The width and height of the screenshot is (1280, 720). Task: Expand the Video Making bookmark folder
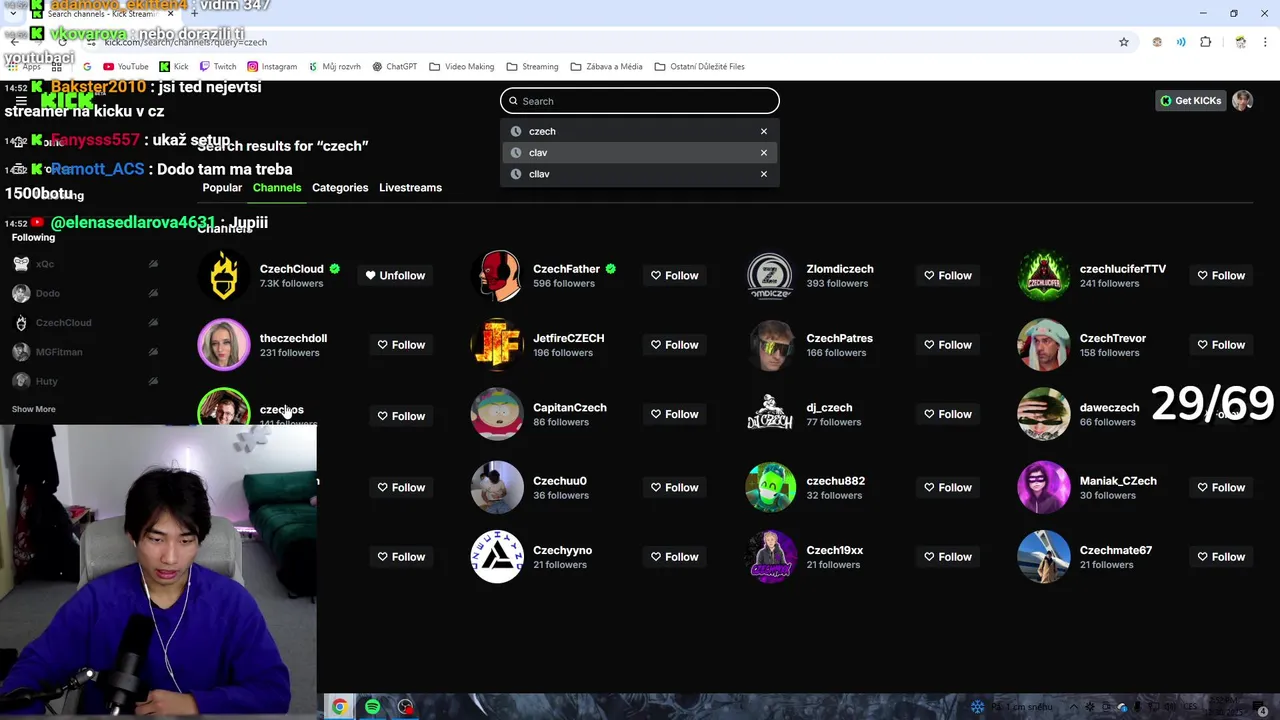coord(462,67)
